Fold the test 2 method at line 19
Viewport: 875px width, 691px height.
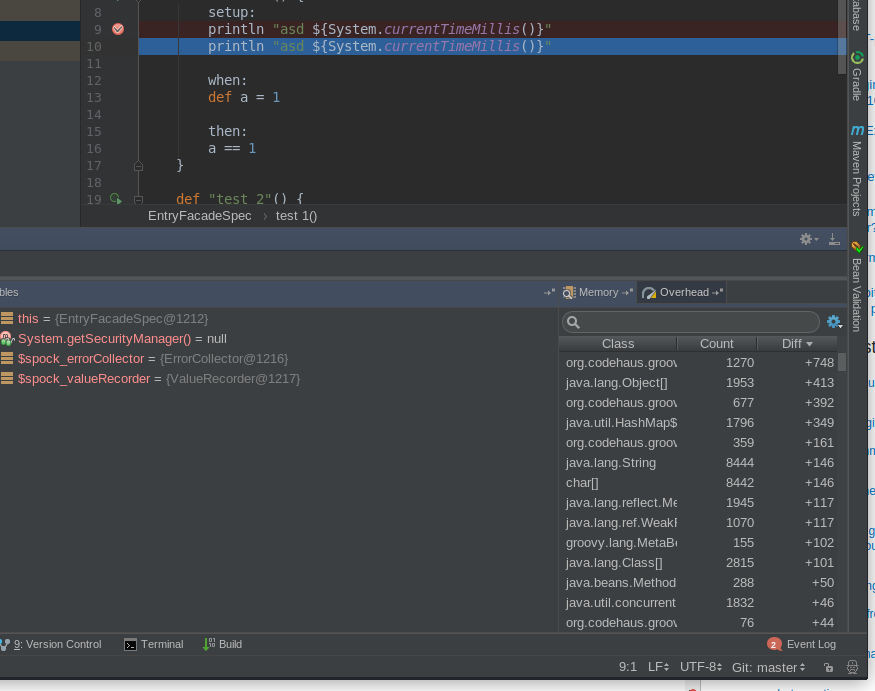(x=138, y=199)
